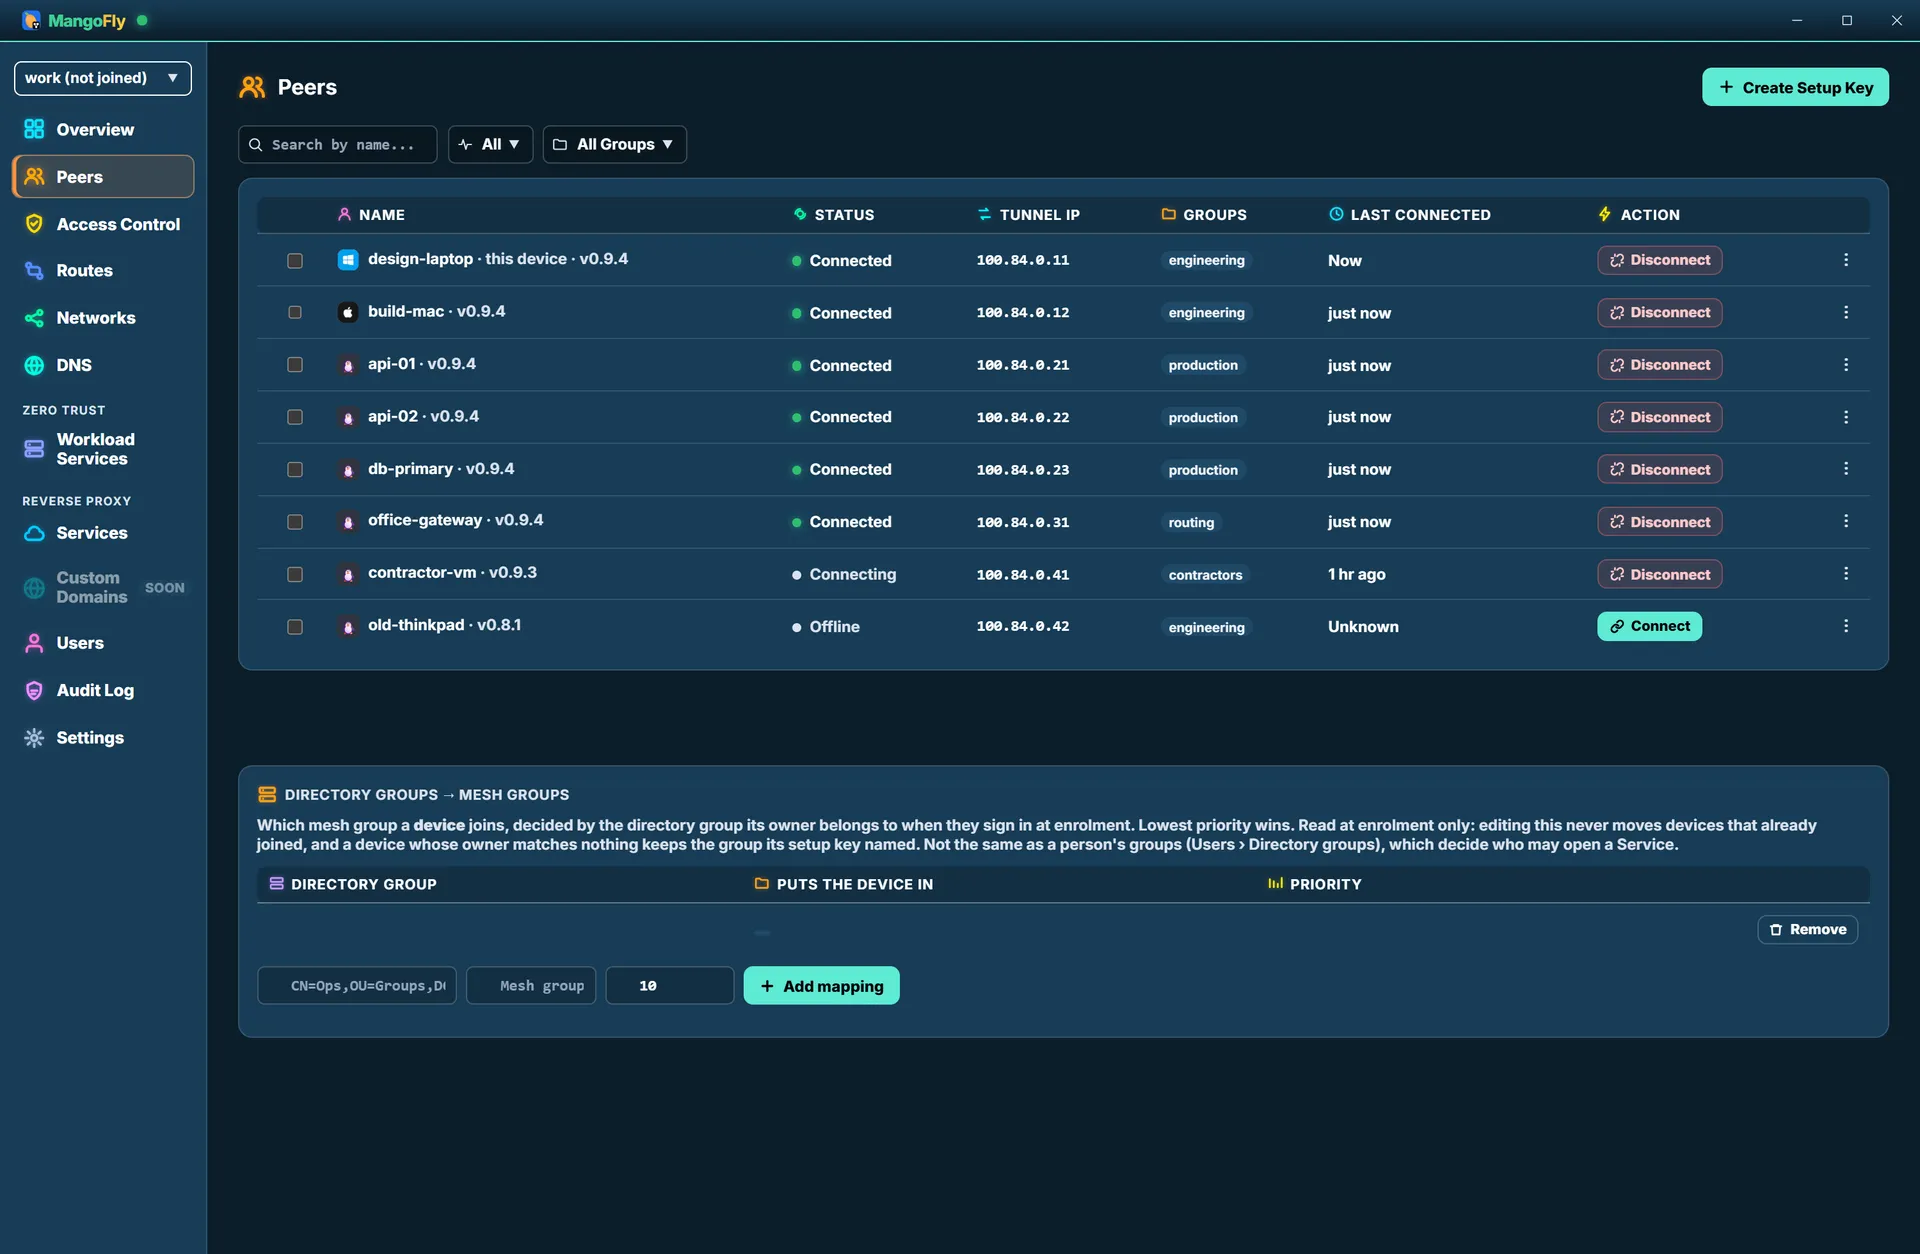Check the api-02 row checkbox
The width and height of the screenshot is (1920, 1254).
tap(294, 417)
